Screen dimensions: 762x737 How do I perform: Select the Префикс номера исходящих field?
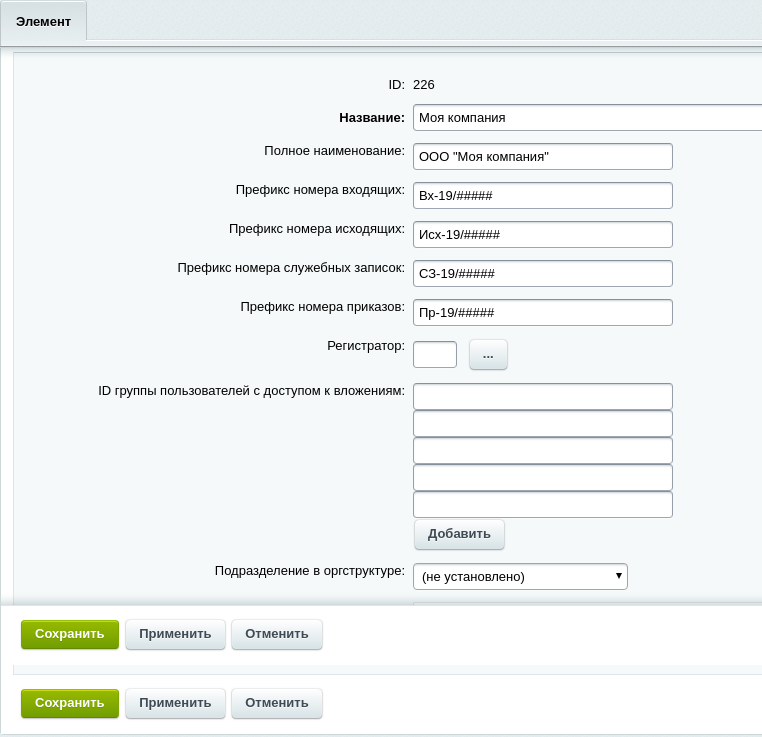pyautogui.click(x=542, y=234)
